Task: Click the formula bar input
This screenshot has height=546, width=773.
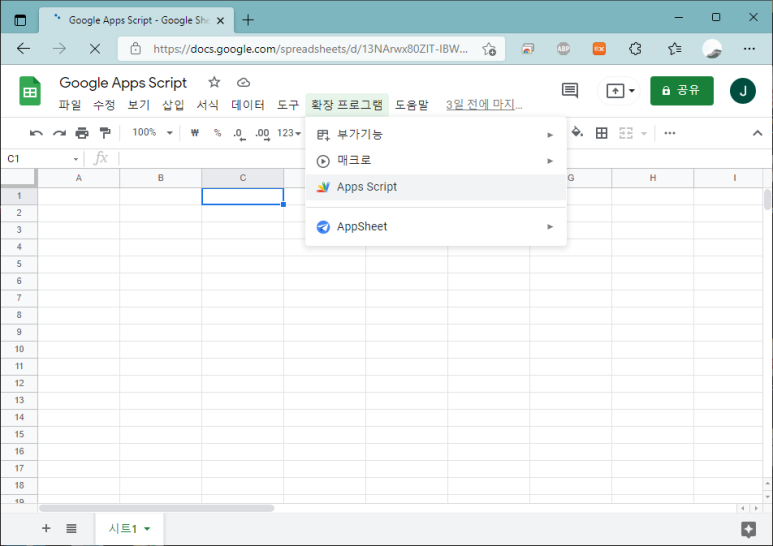Action: 439,159
